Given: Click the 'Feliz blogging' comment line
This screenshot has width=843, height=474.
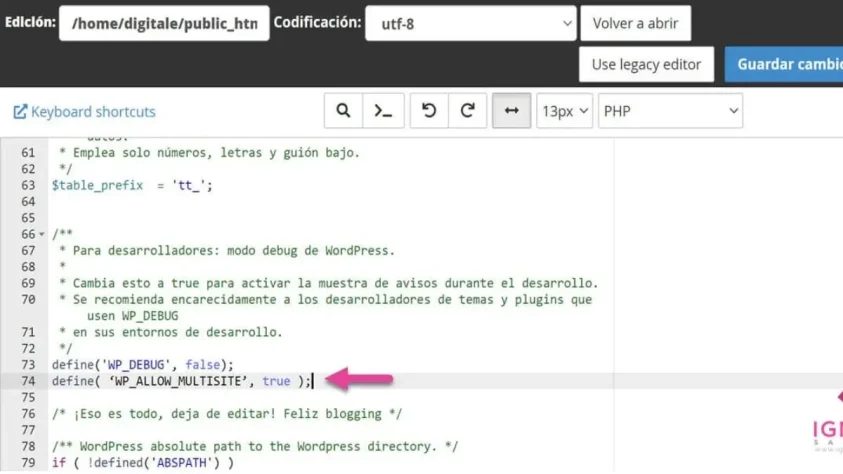Looking at the screenshot, I should coord(227,414).
